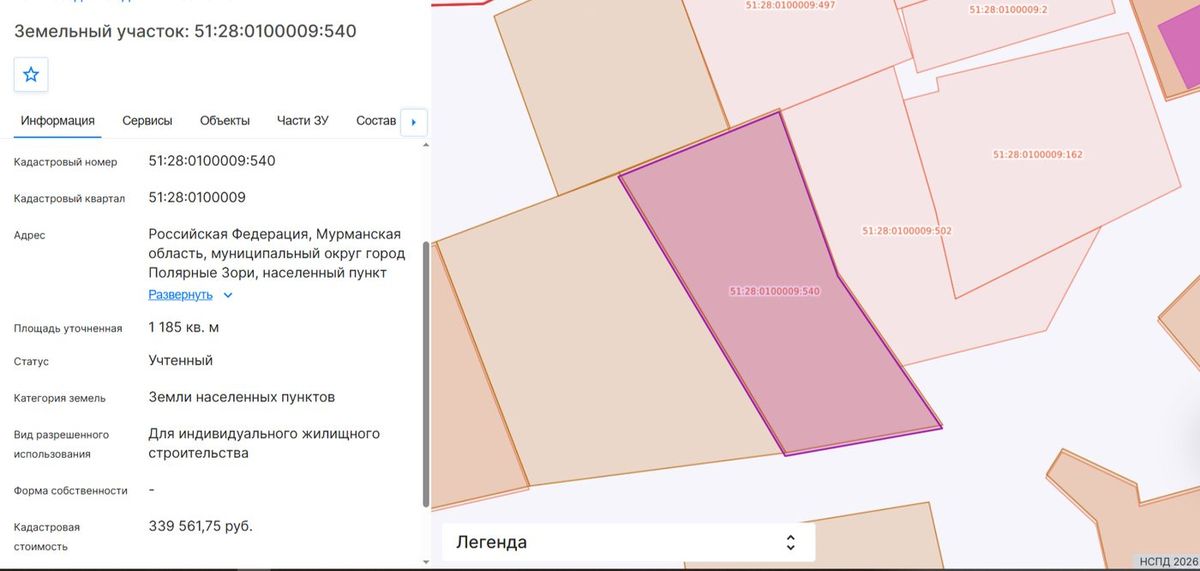Screen dimensions: 1200x571
Task: Select parcel 51:28:0100009:2 on map
Action: click(1008, 9)
